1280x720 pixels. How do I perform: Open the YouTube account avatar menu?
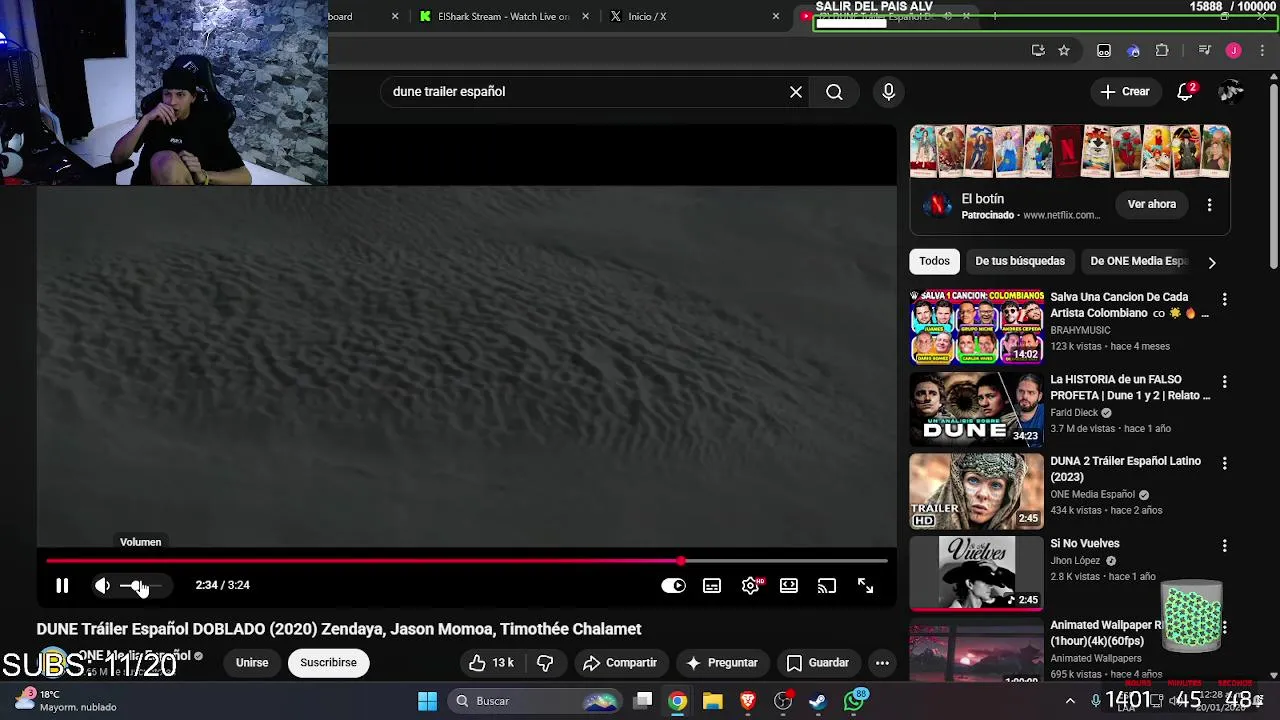(1231, 92)
